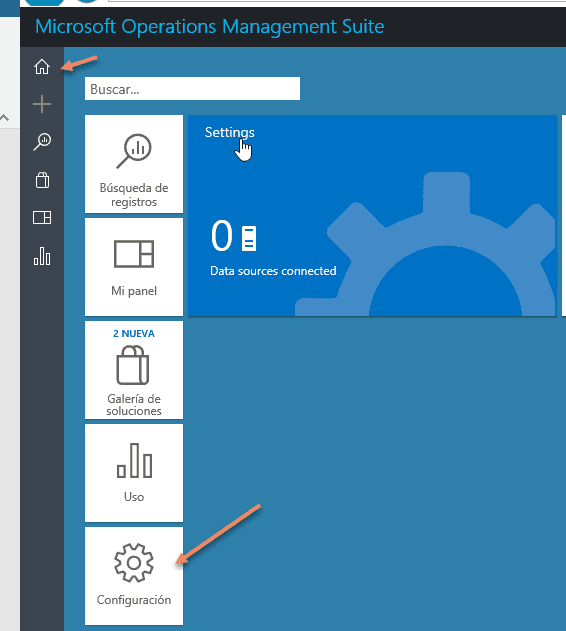Click Microsoft Operations Management Suite title

pos(210,27)
